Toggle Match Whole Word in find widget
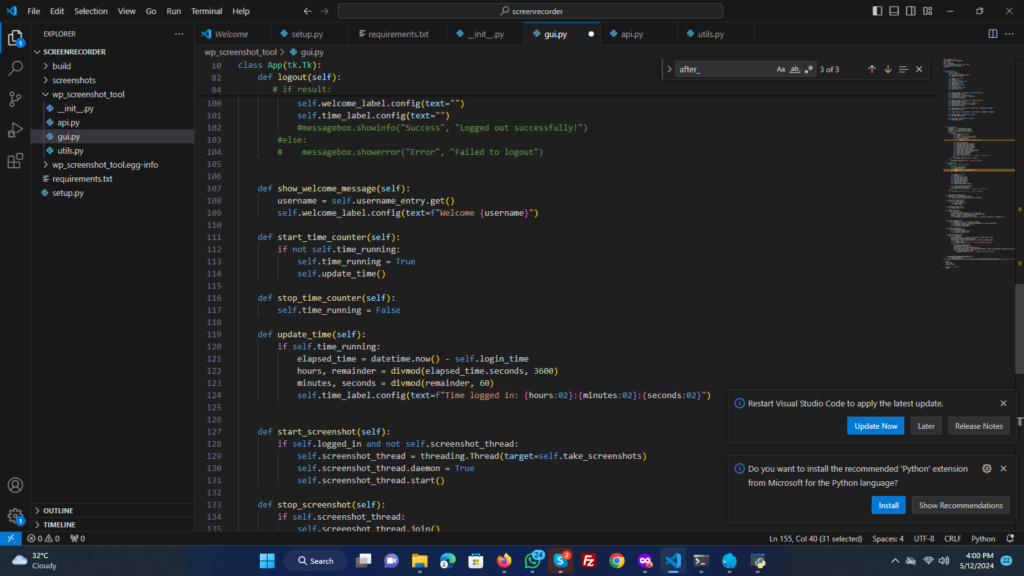The width and height of the screenshot is (1024, 576). point(795,69)
